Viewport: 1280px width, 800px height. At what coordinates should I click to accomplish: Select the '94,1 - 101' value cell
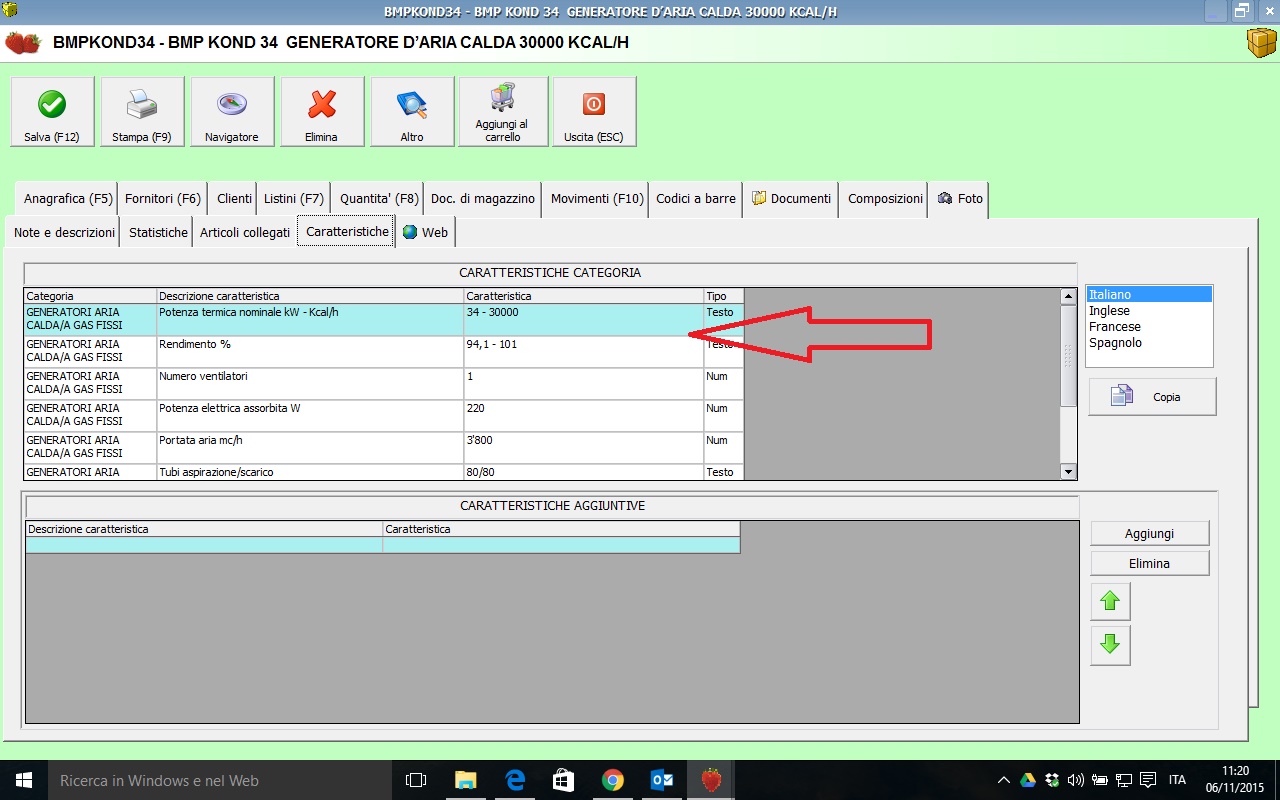(584, 352)
